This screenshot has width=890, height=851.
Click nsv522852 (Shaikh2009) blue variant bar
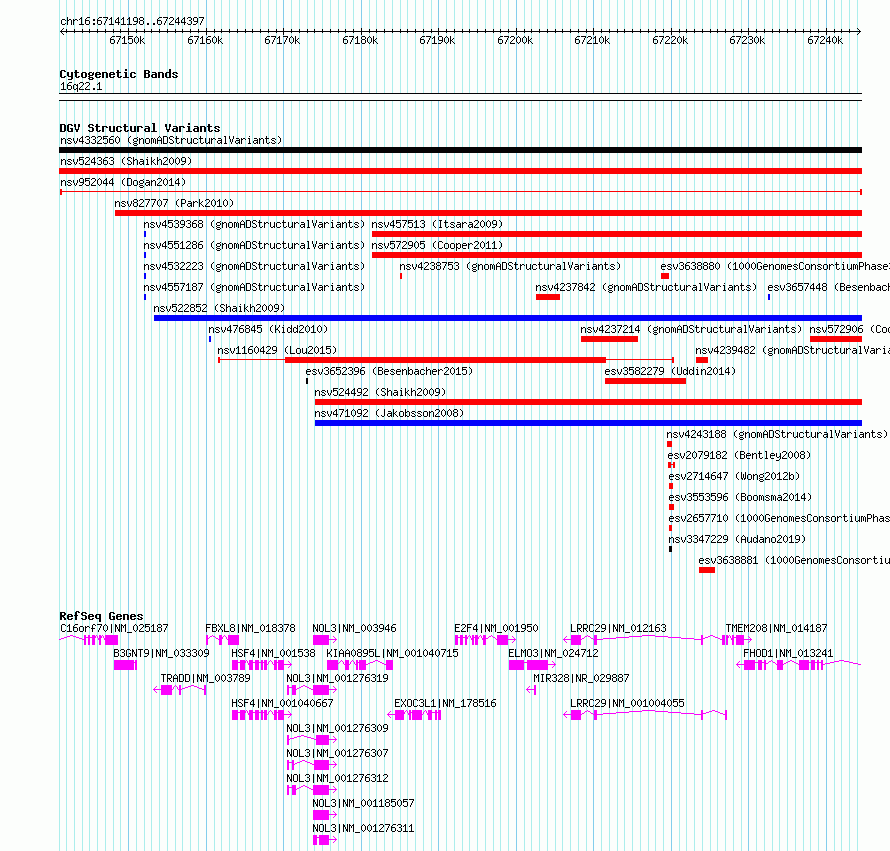tap(508, 318)
